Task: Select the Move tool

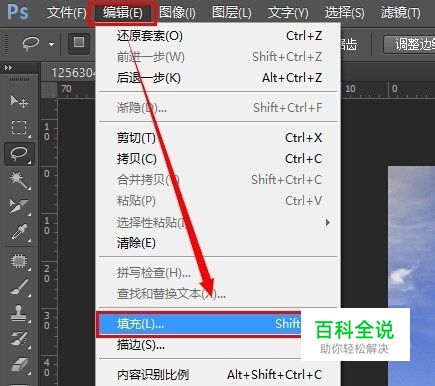Action: [x=19, y=101]
